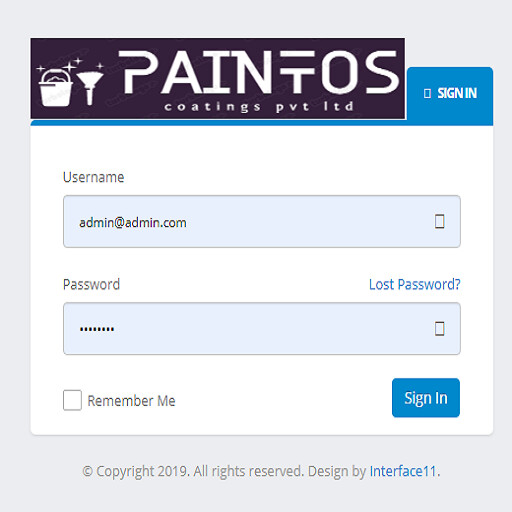The image size is (512, 512).
Task: Click the masked password dots
Action: pos(97,329)
